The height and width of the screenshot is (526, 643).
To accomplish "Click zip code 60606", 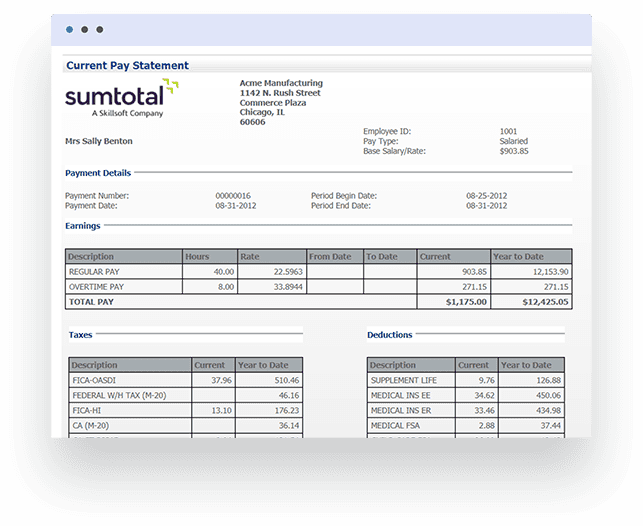I will click(x=252, y=122).
